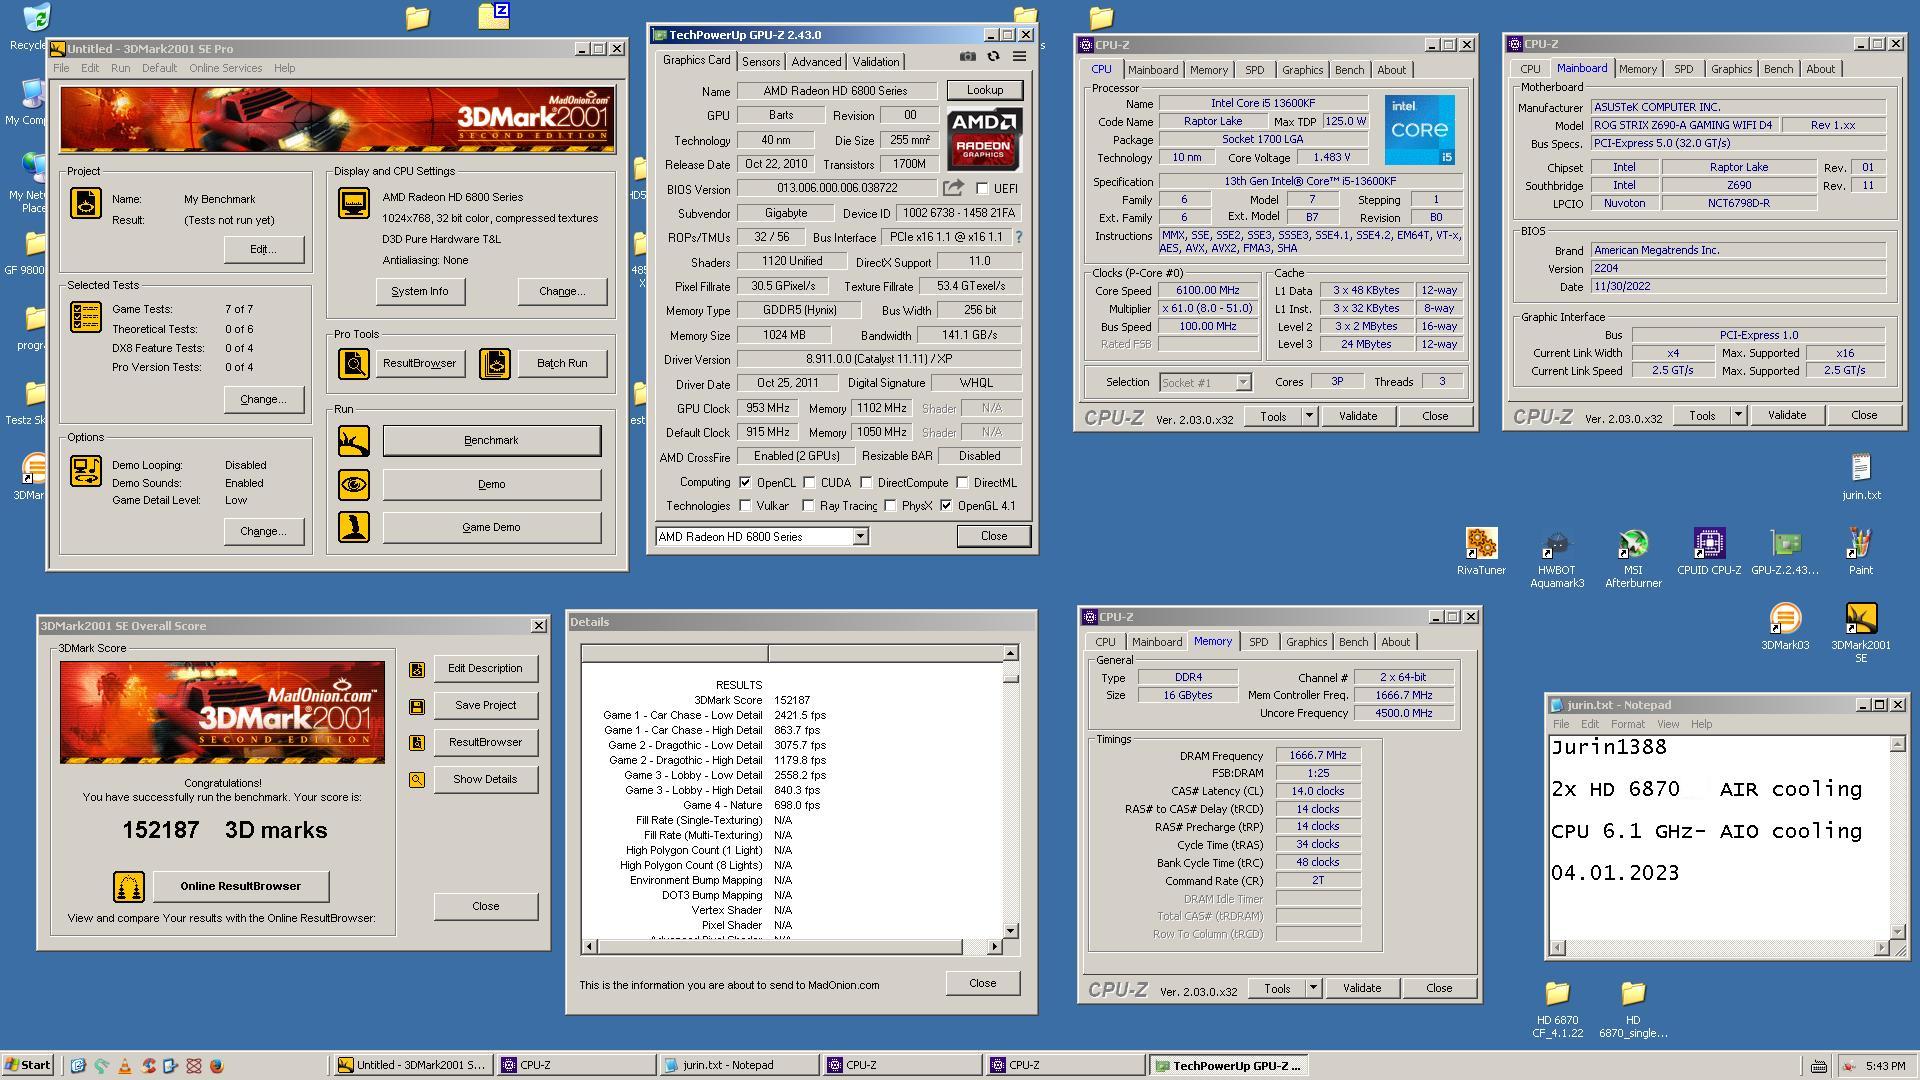
Task: Open GPU-Z.2.43 desktop shortcut
Action: click(1785, 552)
